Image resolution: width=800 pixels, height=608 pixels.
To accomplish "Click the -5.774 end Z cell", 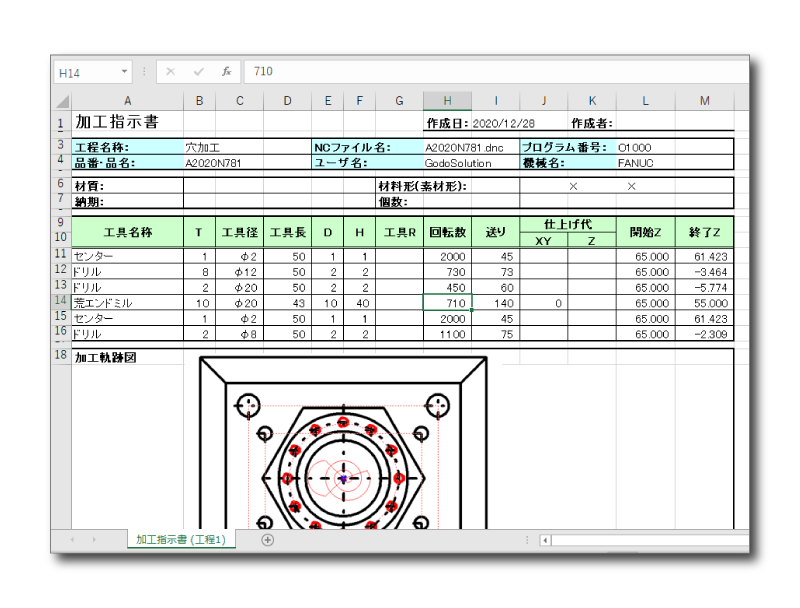I will [705, 288].
